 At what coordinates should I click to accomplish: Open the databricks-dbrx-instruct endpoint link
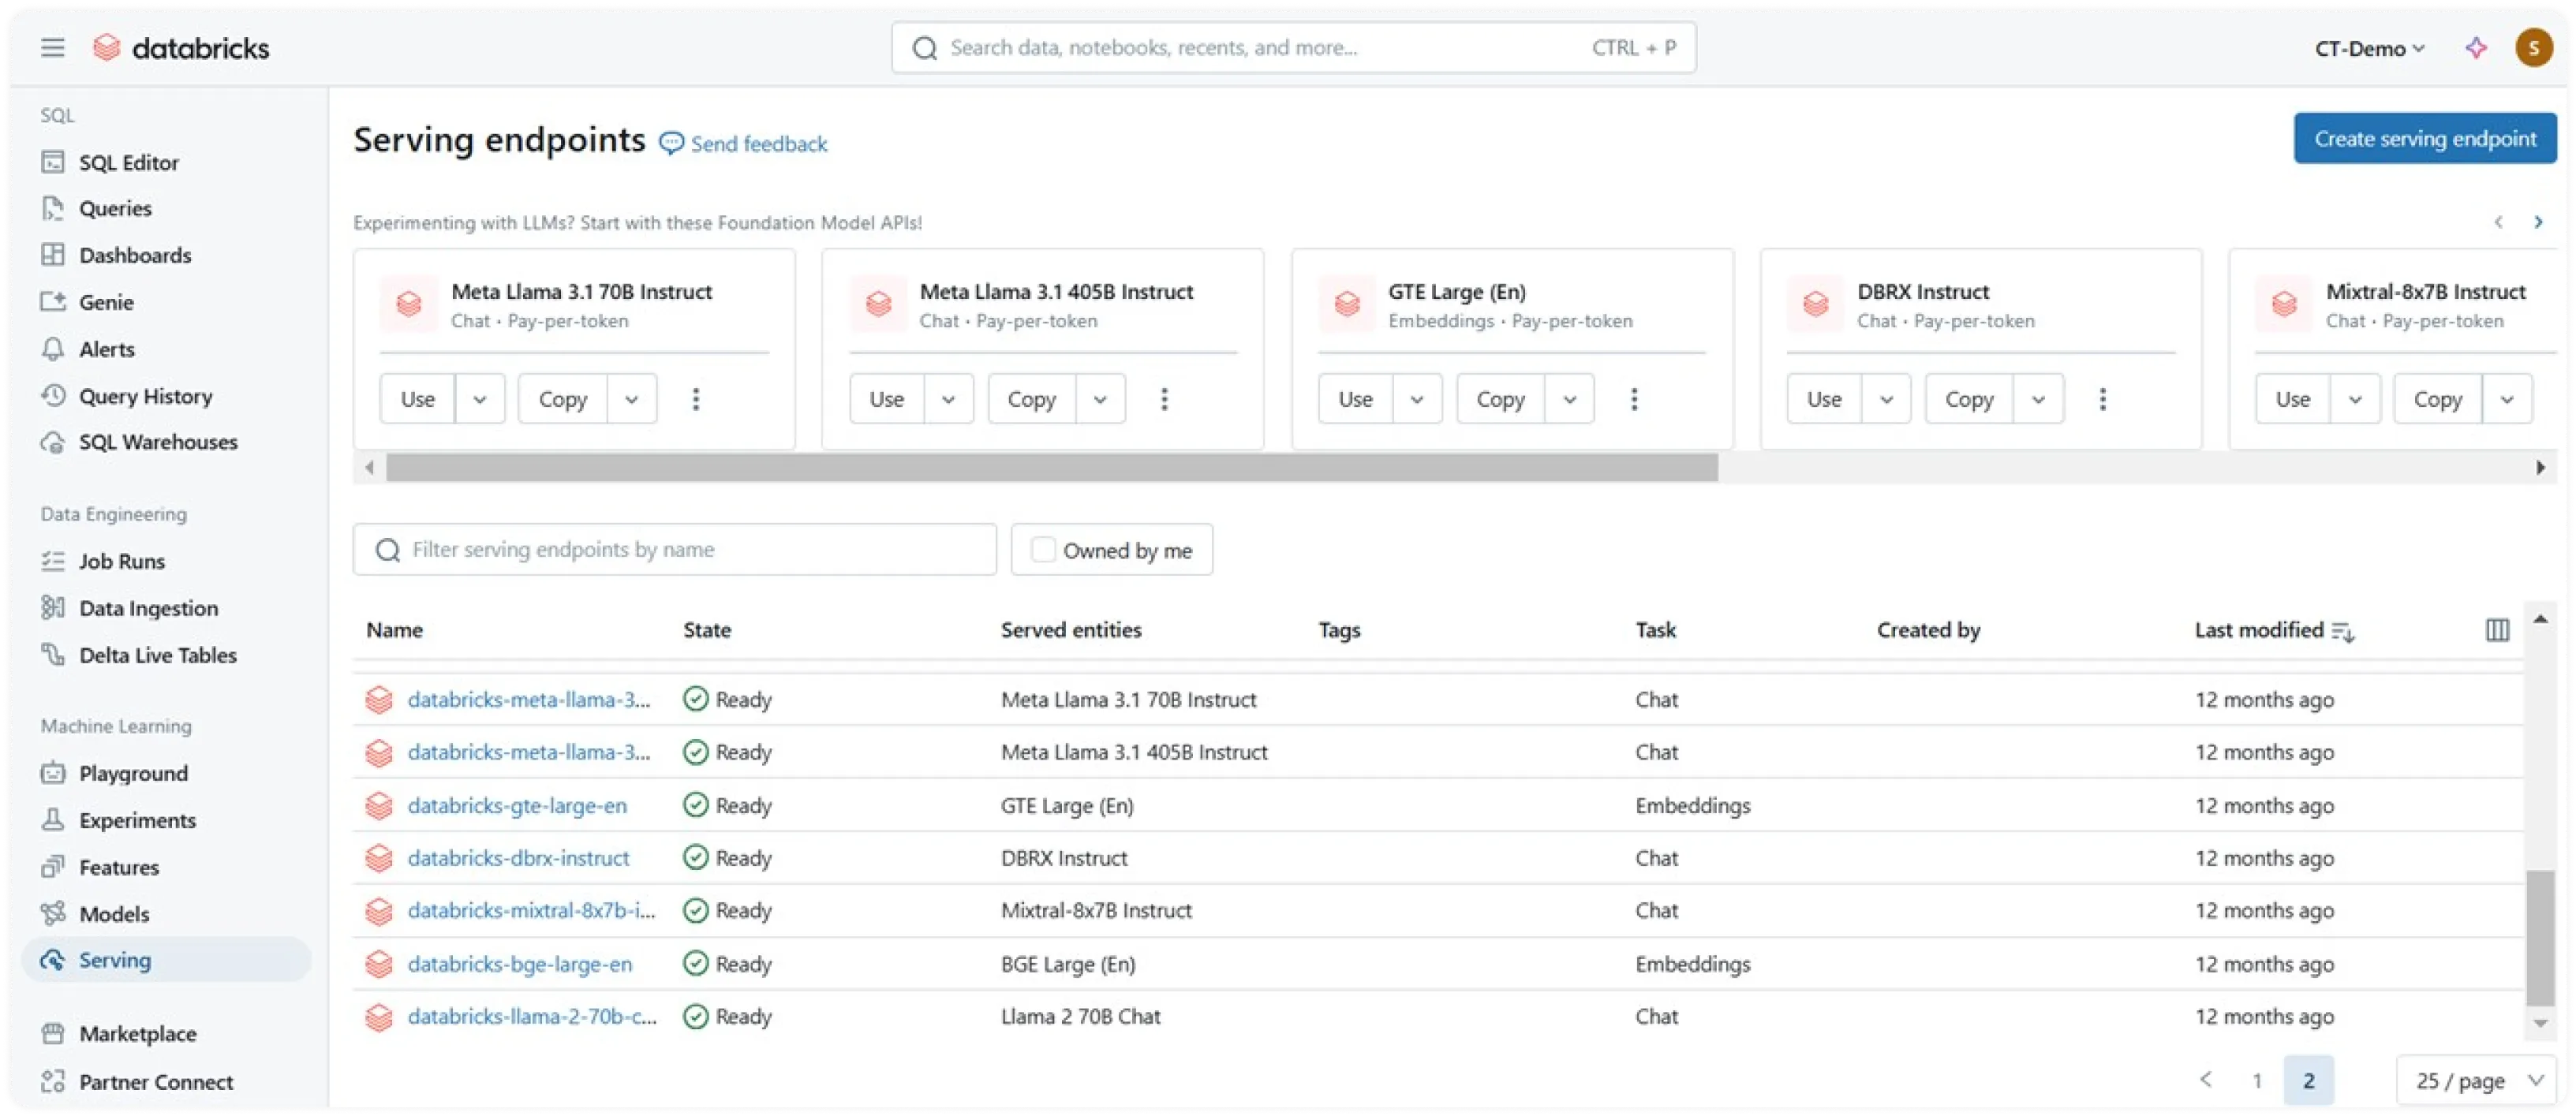point(518,858)
